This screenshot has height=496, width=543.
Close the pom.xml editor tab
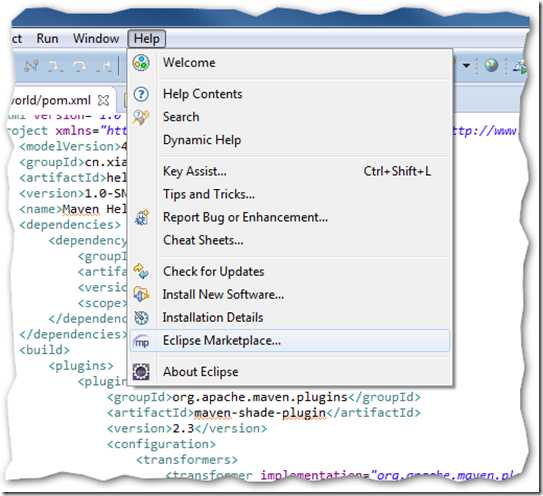103,100
